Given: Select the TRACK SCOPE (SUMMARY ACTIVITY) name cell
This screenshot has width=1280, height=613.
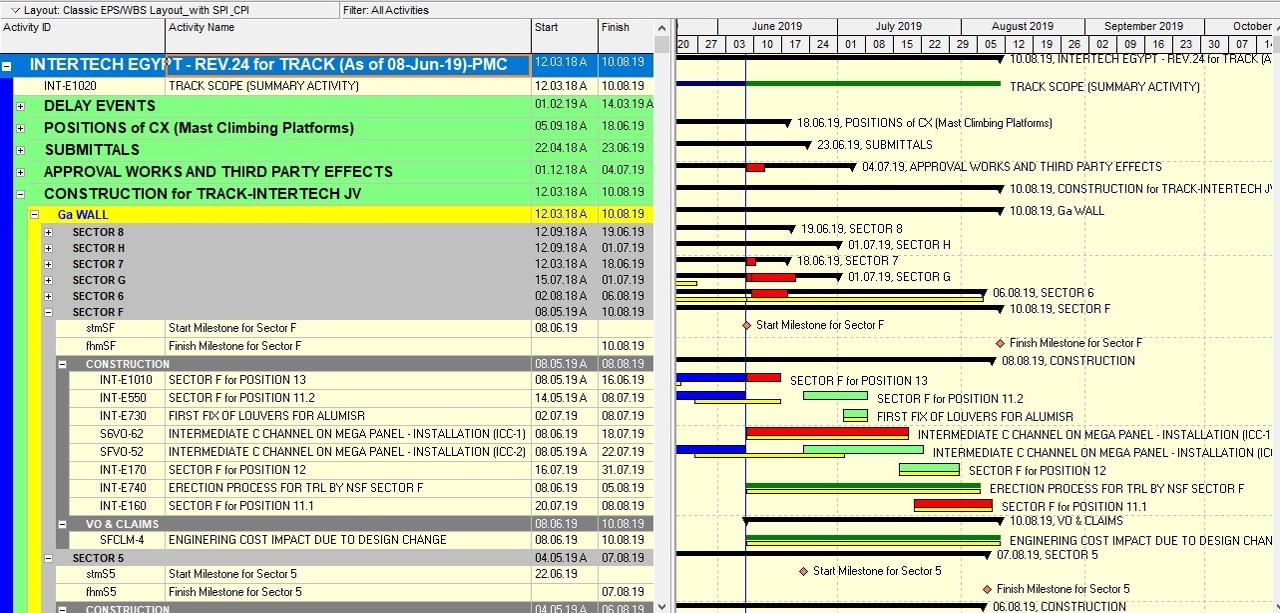Looking at the screenshot, I should (x=348, y=86).
